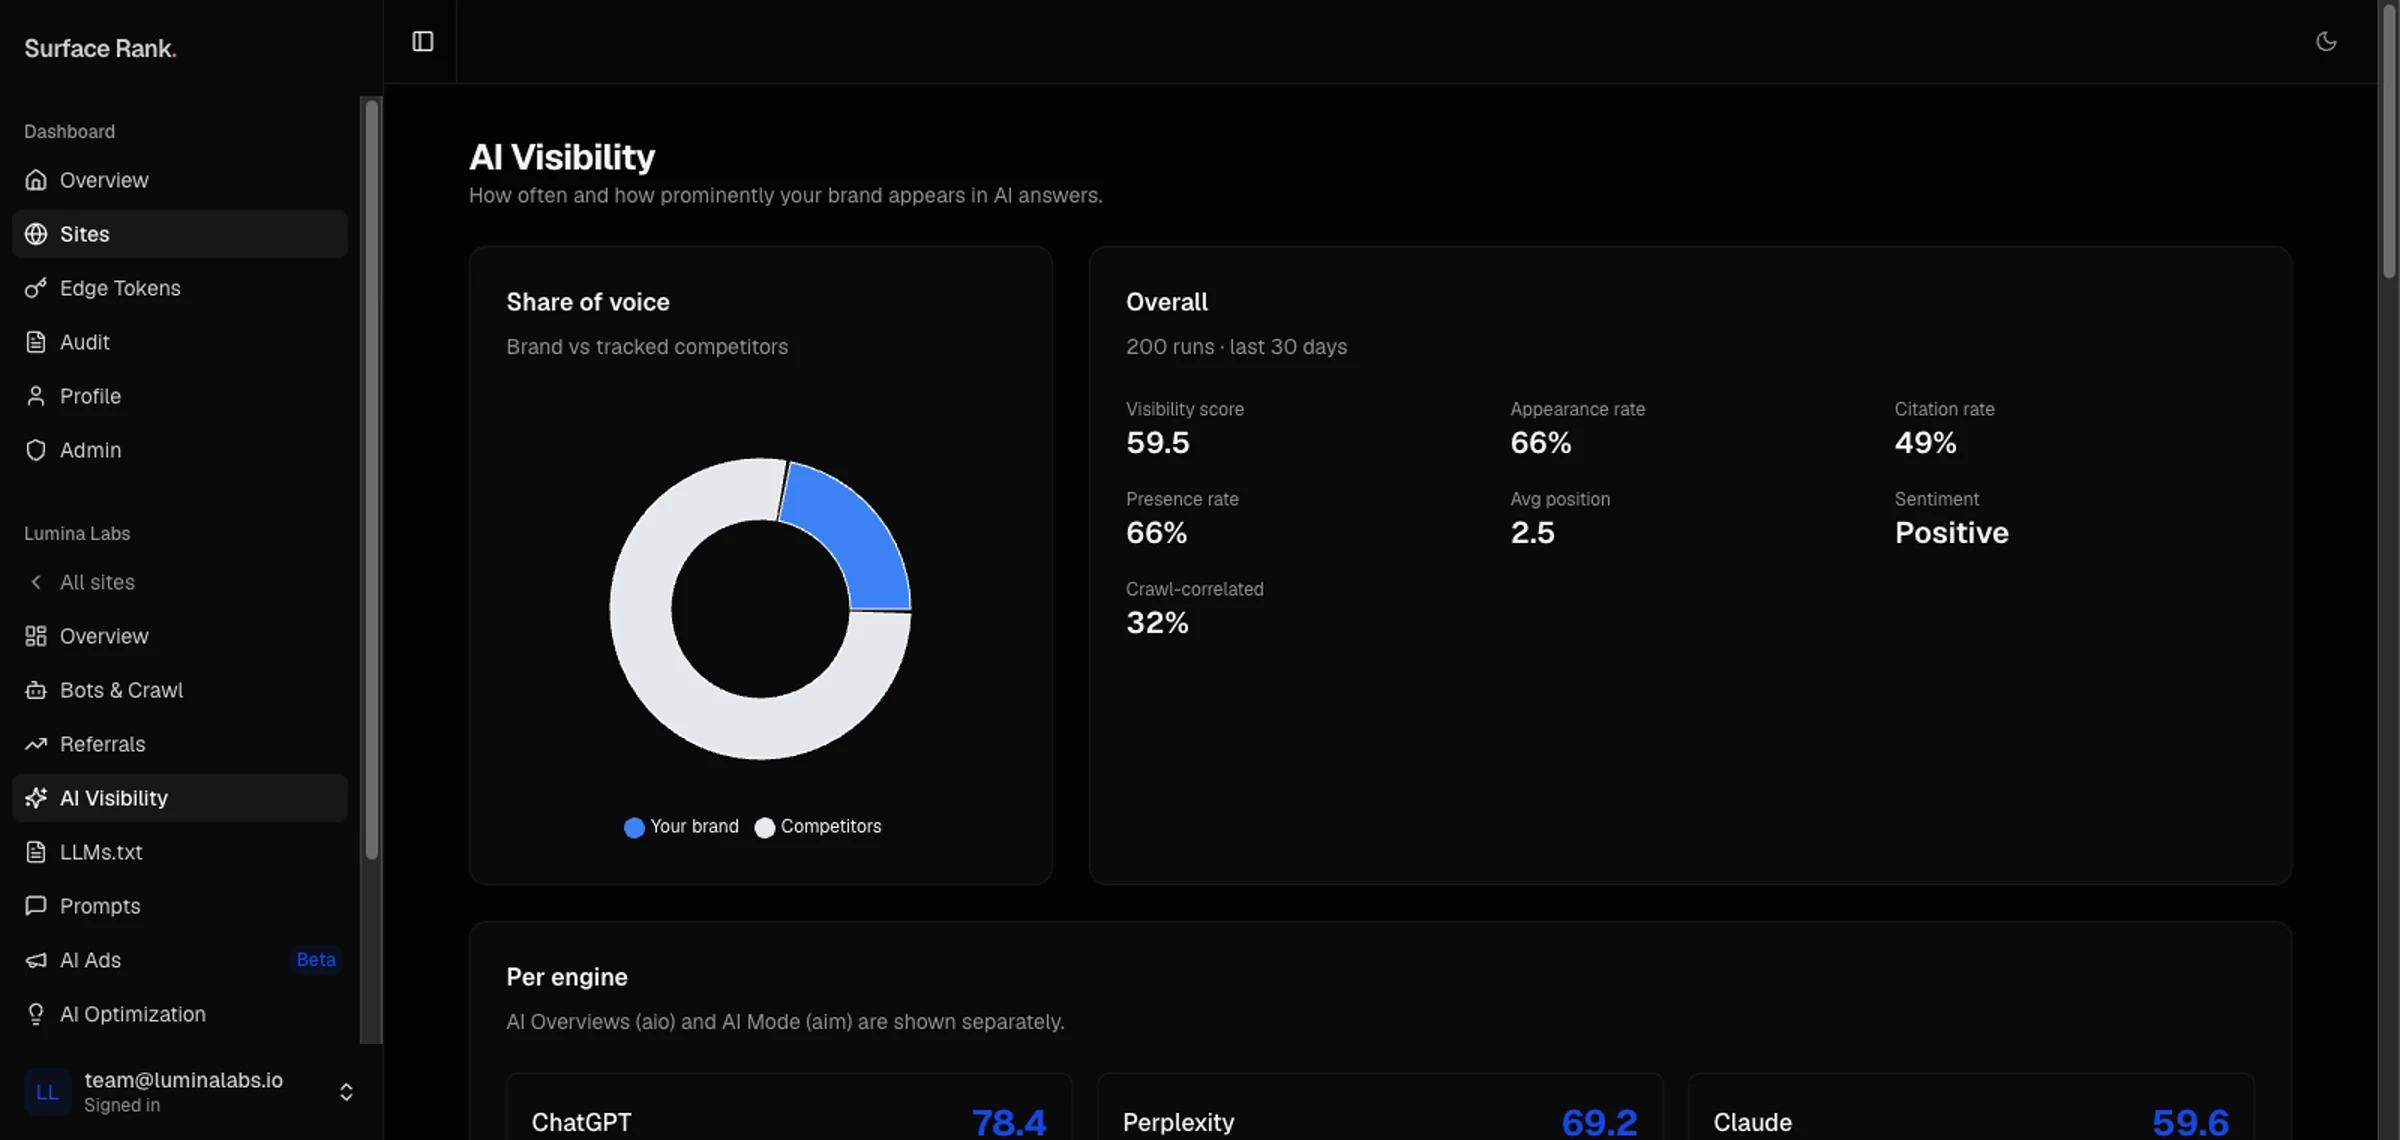This screenshot has height=1140, width=2400.
Task: Go to Sites section
Action: pos(180,234)
